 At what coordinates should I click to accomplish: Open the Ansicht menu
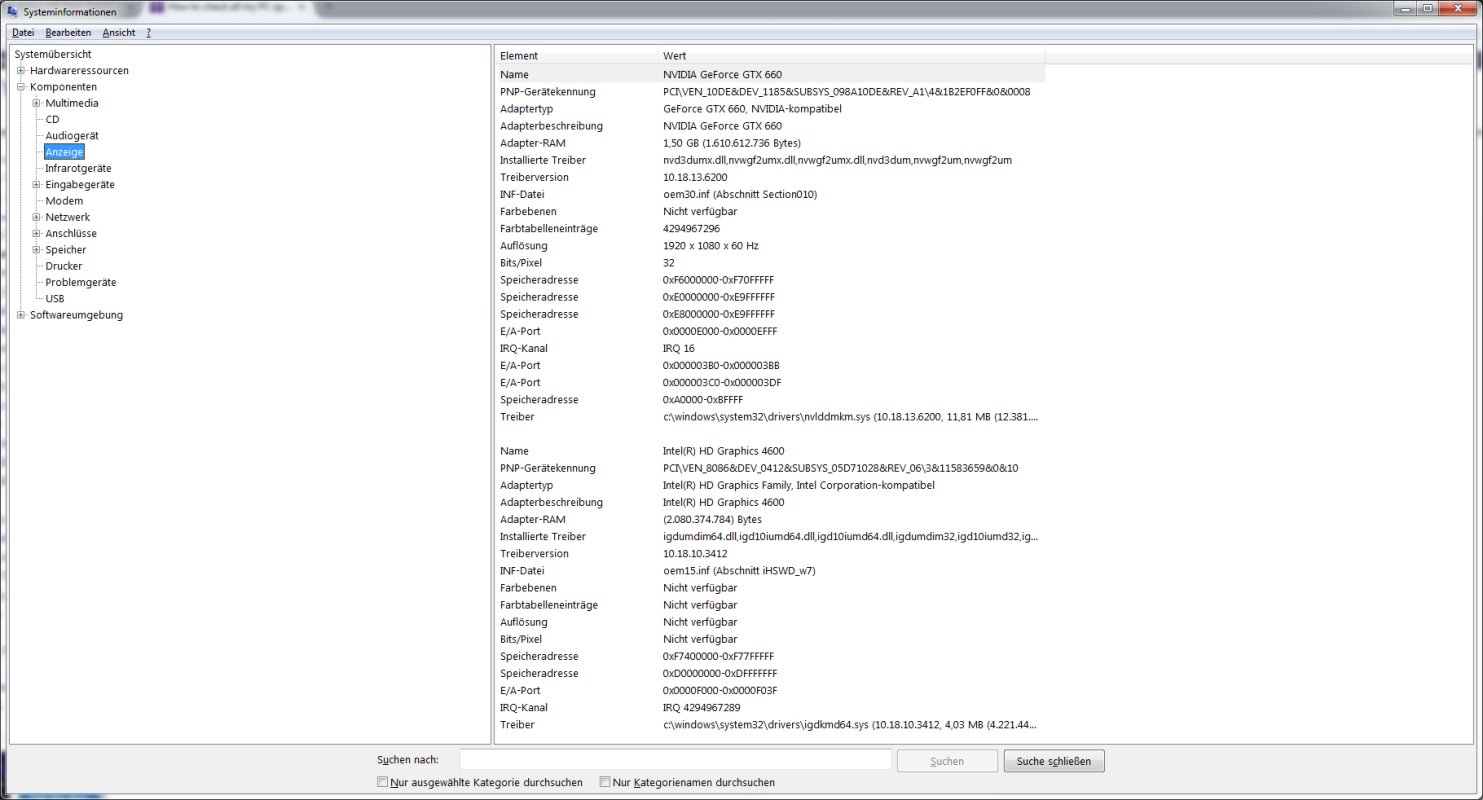tap(119, 33)
